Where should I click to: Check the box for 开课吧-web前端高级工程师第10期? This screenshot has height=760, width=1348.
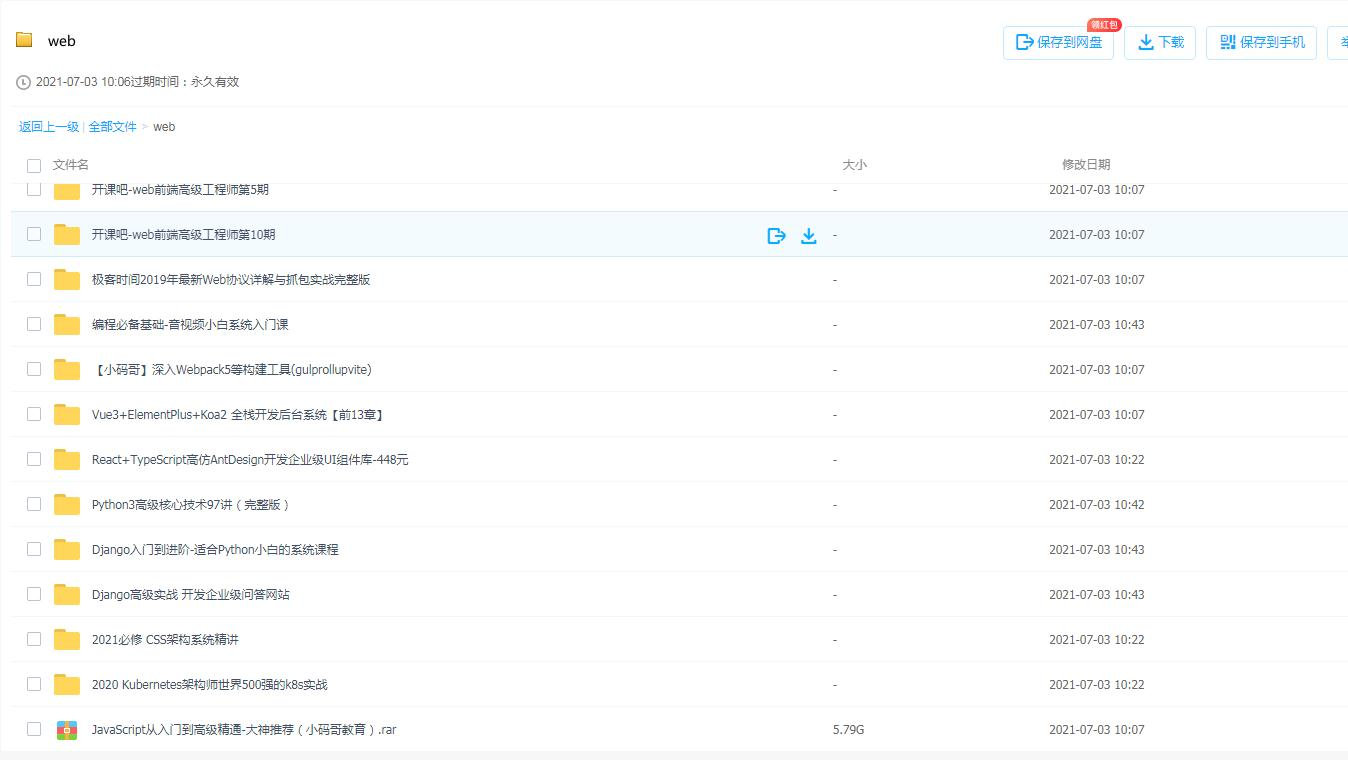click(34, 234)
